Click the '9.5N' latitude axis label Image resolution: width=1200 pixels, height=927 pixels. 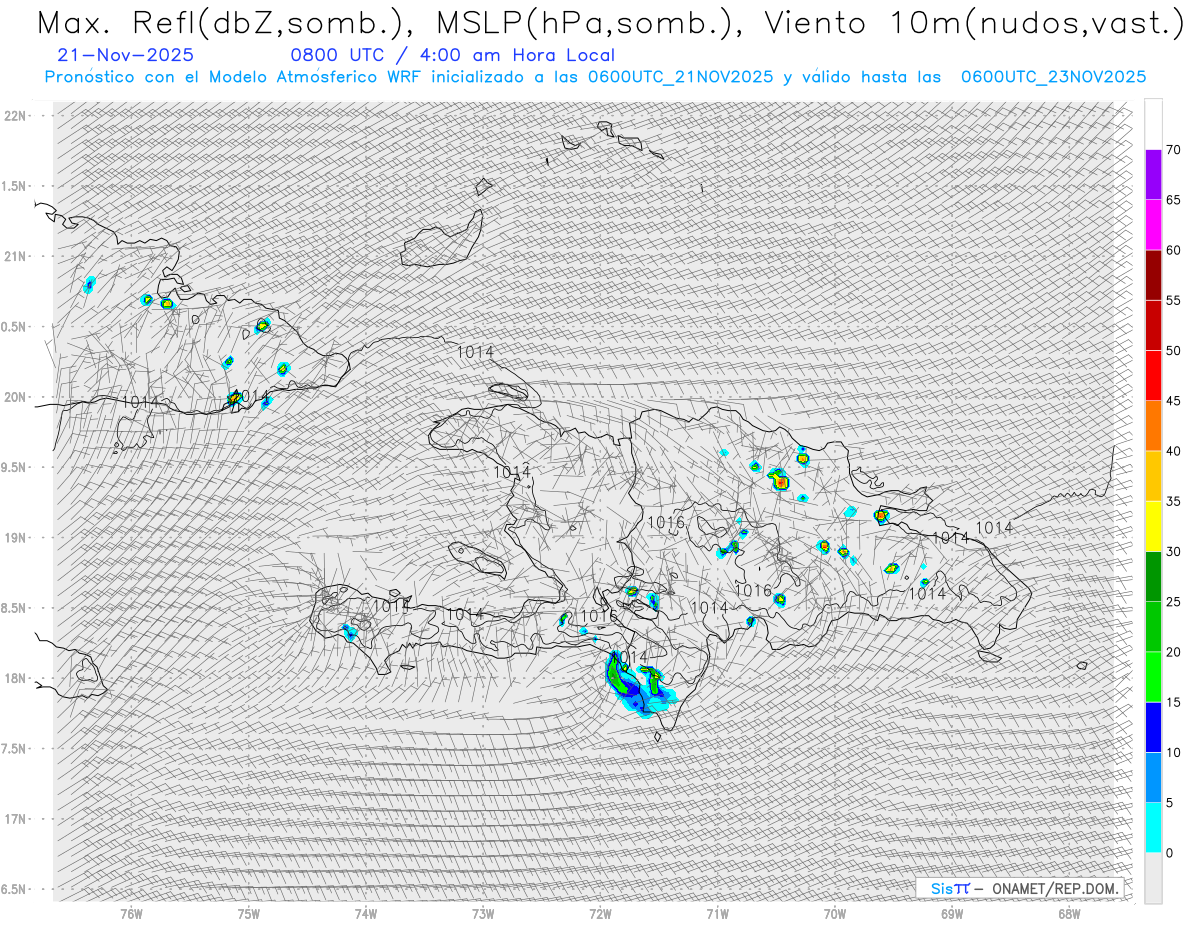(x=15, y=467)
